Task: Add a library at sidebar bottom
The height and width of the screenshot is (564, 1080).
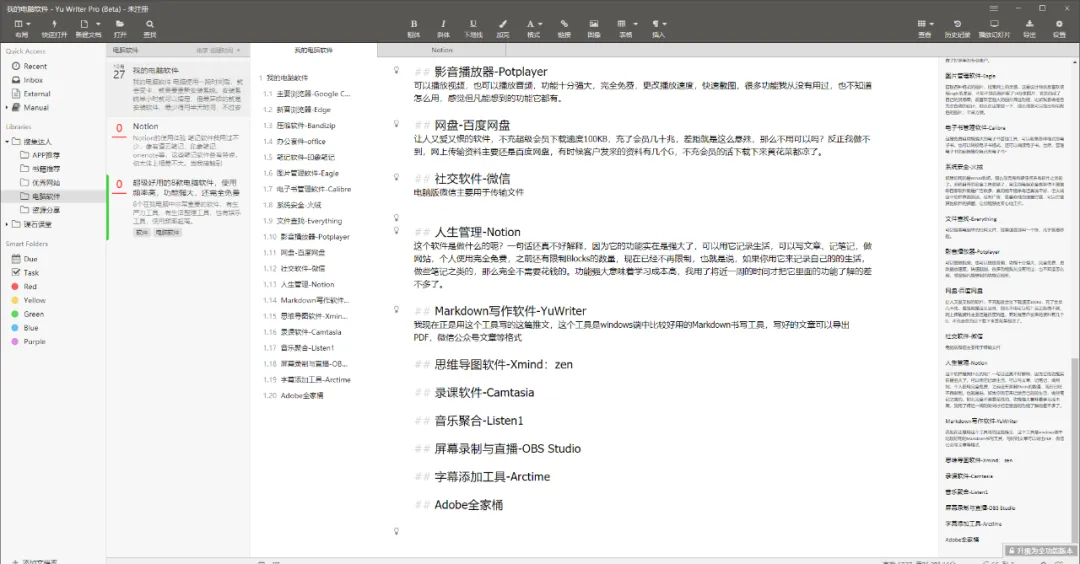Action: click(34, 561)
